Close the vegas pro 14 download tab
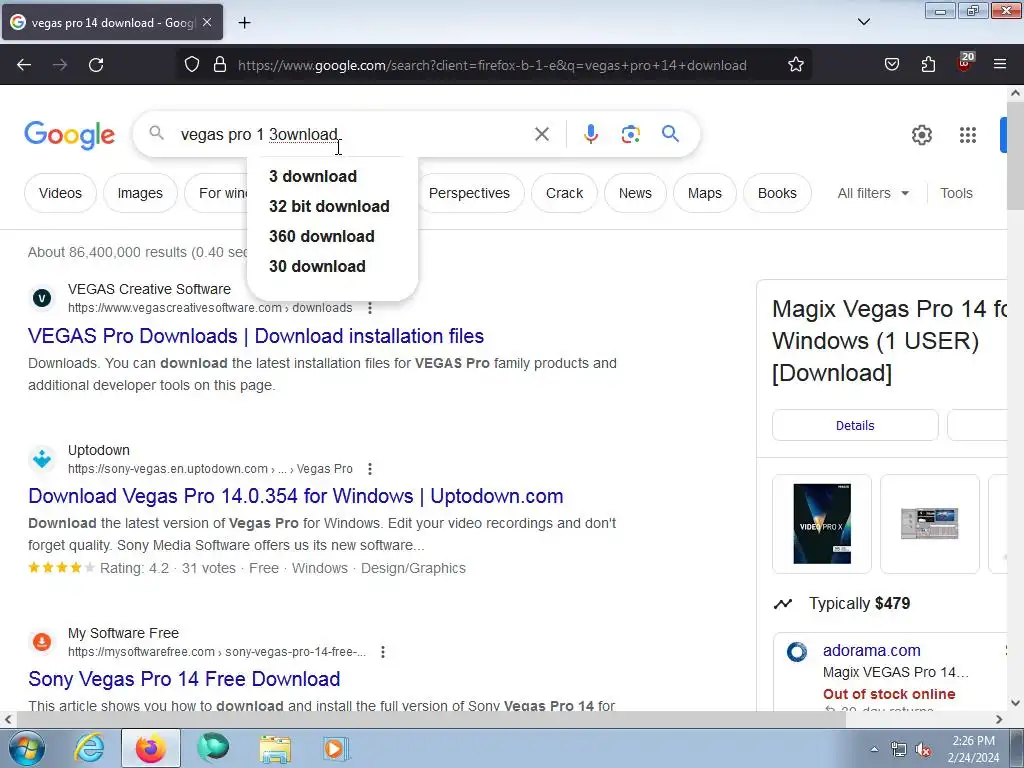 click(207, 22)
